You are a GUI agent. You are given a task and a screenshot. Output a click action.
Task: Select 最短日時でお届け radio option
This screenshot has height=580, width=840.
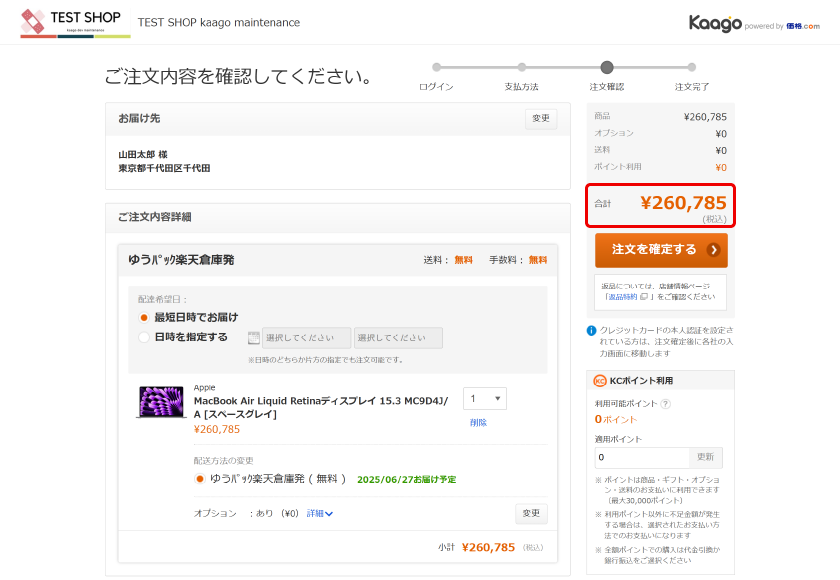pyautogui.click(x=144, y=318)
